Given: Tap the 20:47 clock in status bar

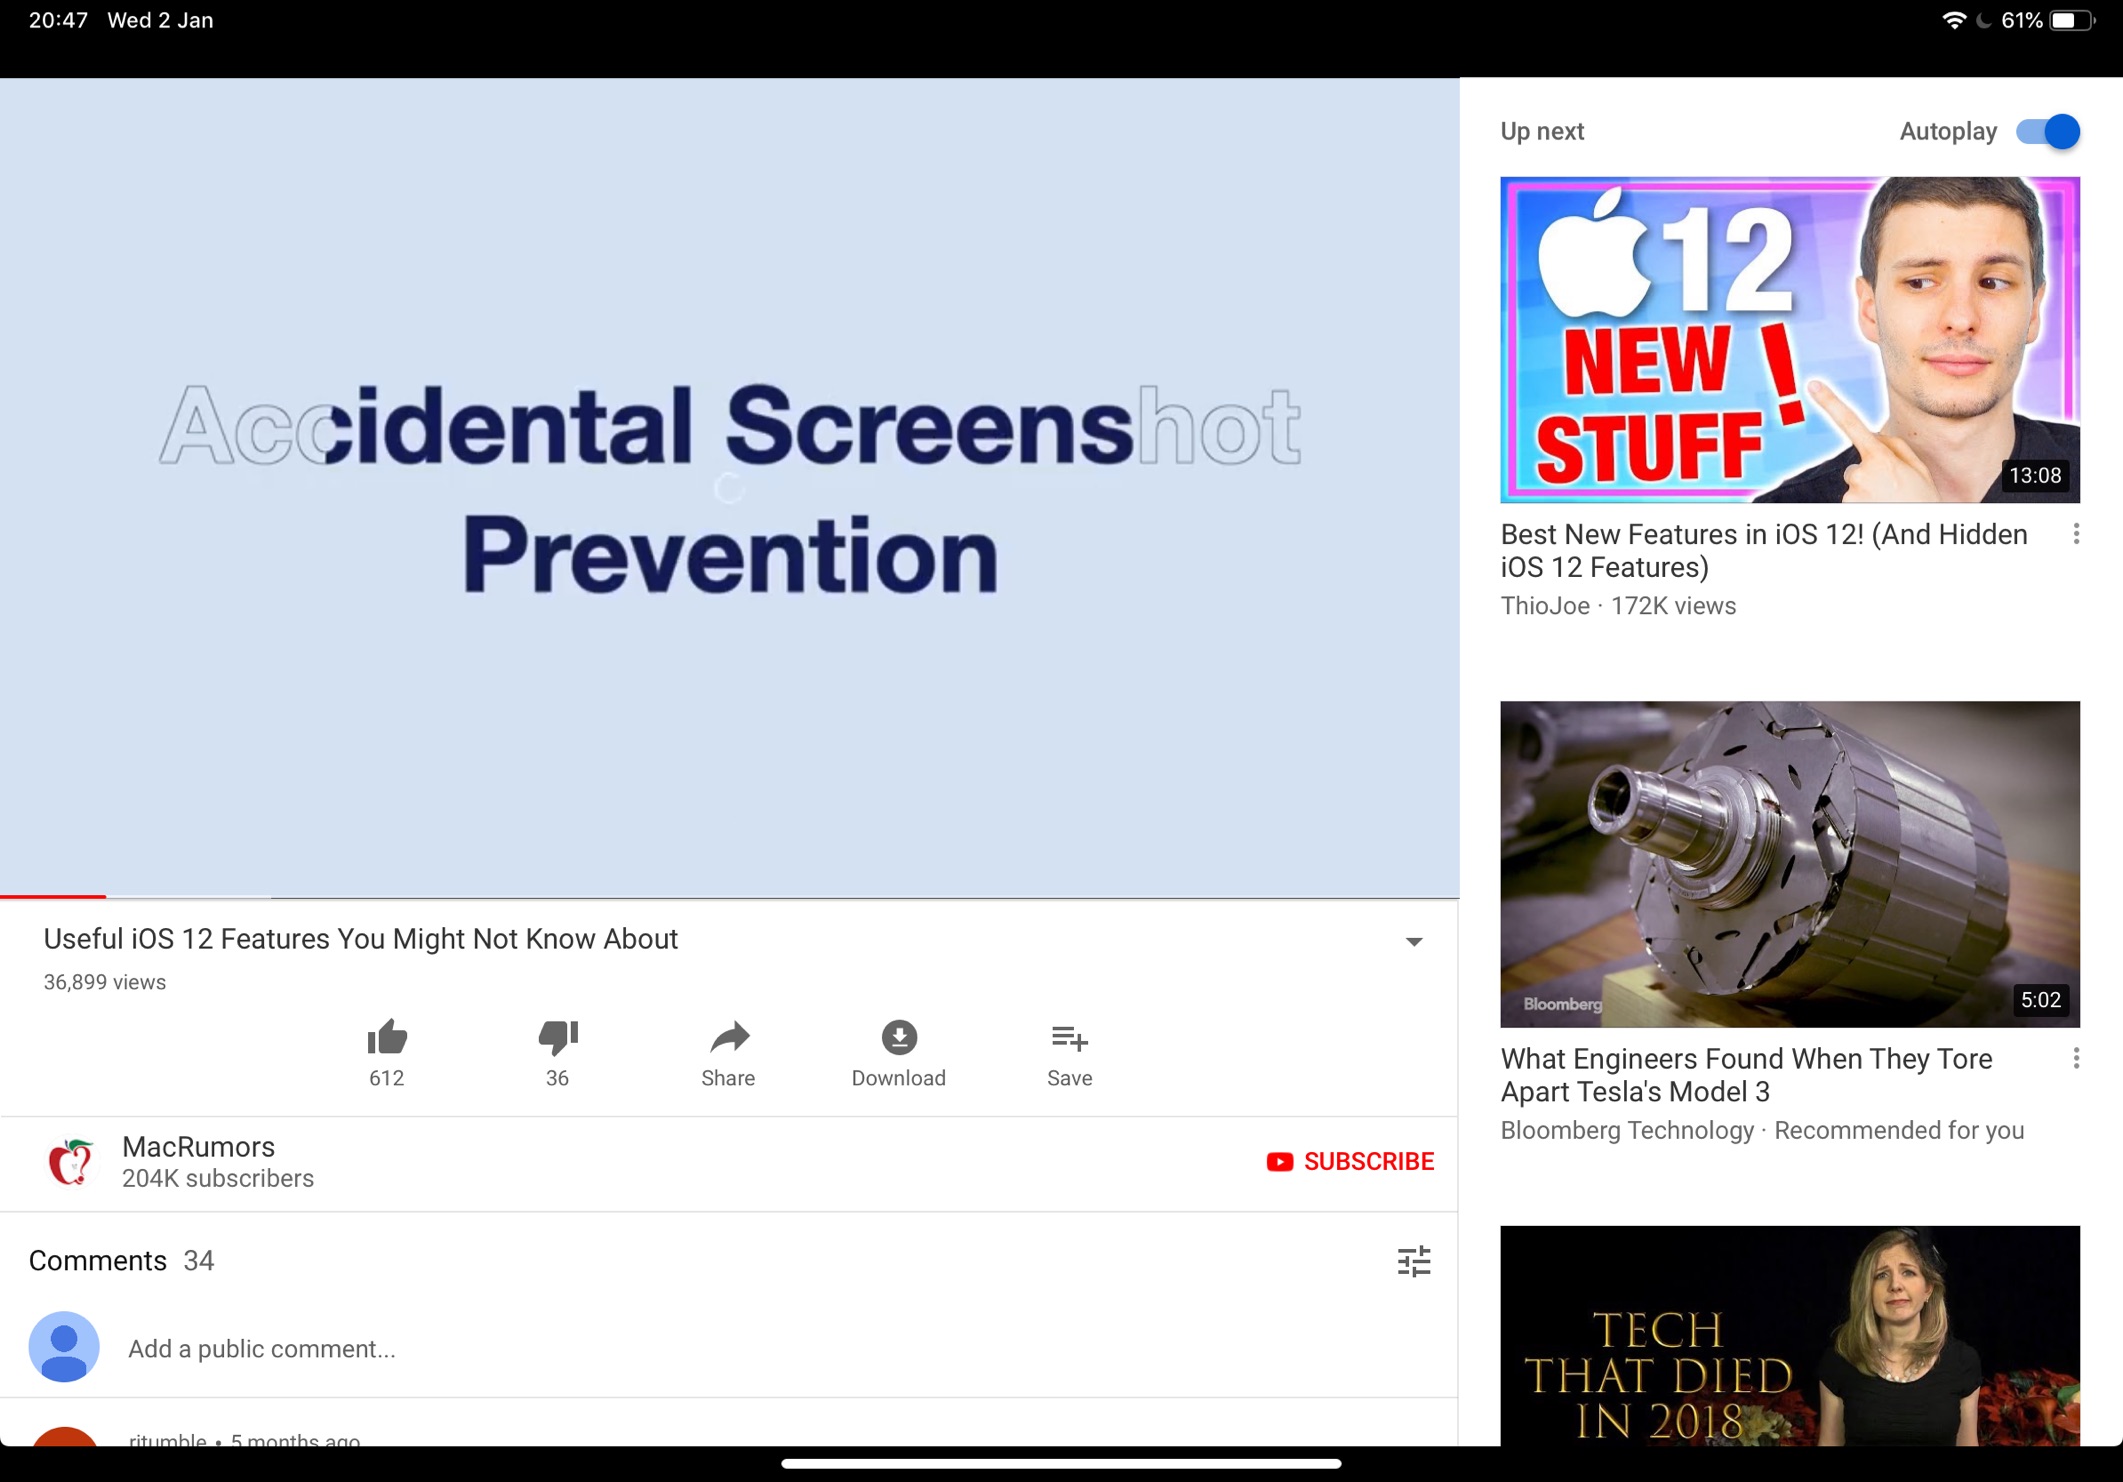Looking at the screenshot, I should [x=59, y=20].
